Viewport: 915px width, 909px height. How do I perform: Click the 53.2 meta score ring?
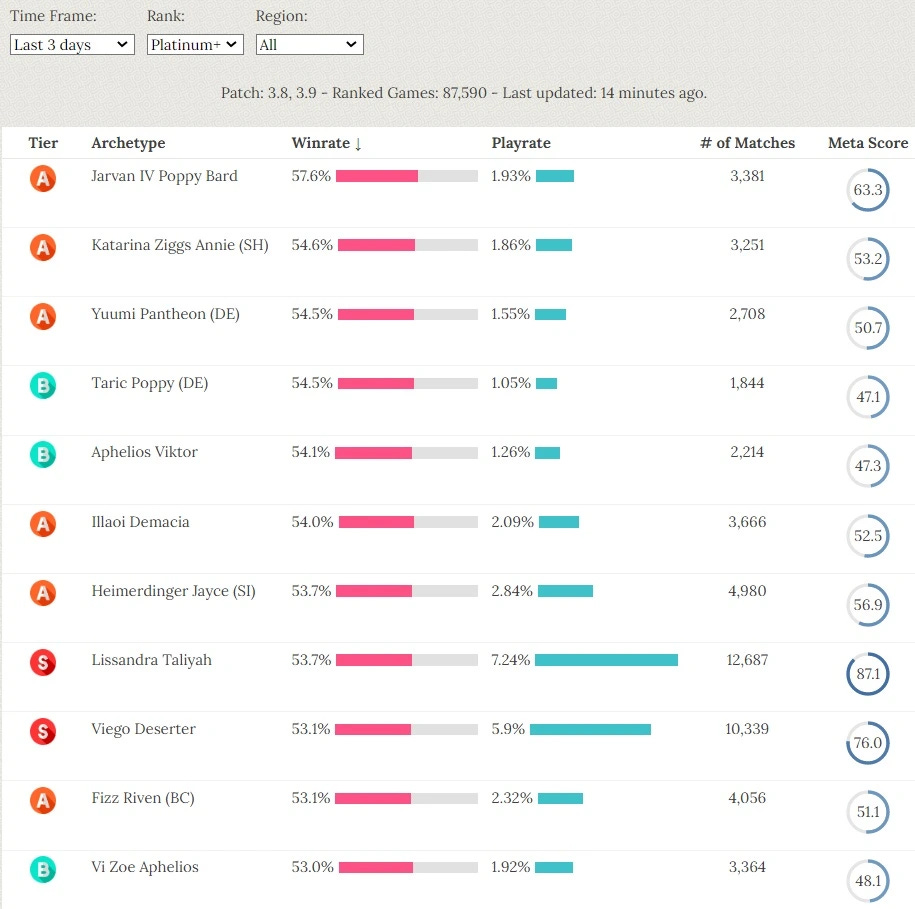click(x=868, y=258)
